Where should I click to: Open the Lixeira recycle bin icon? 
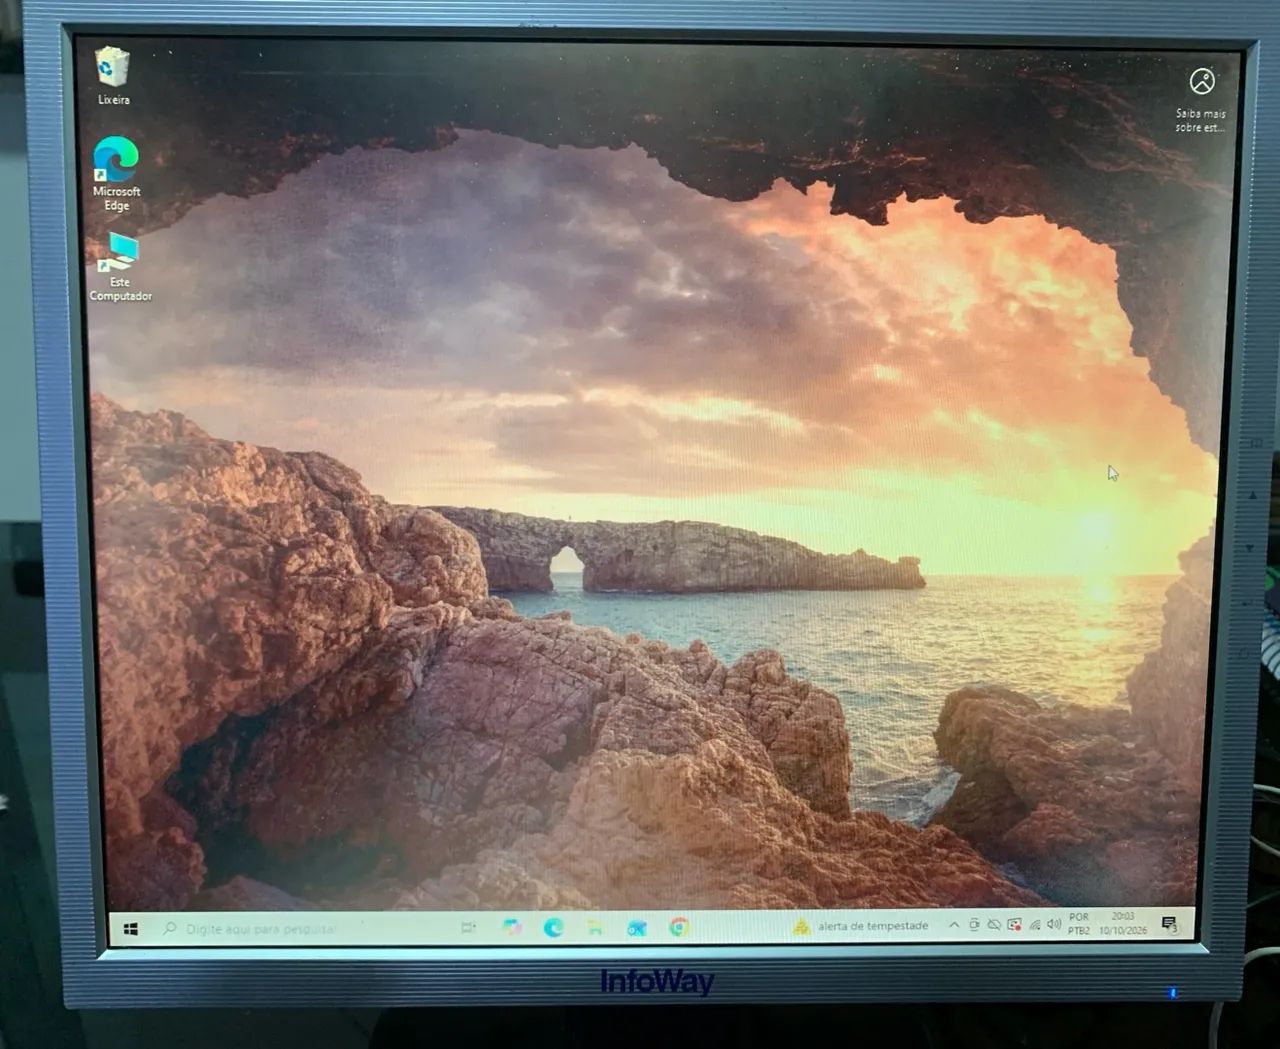pos(113,76)
